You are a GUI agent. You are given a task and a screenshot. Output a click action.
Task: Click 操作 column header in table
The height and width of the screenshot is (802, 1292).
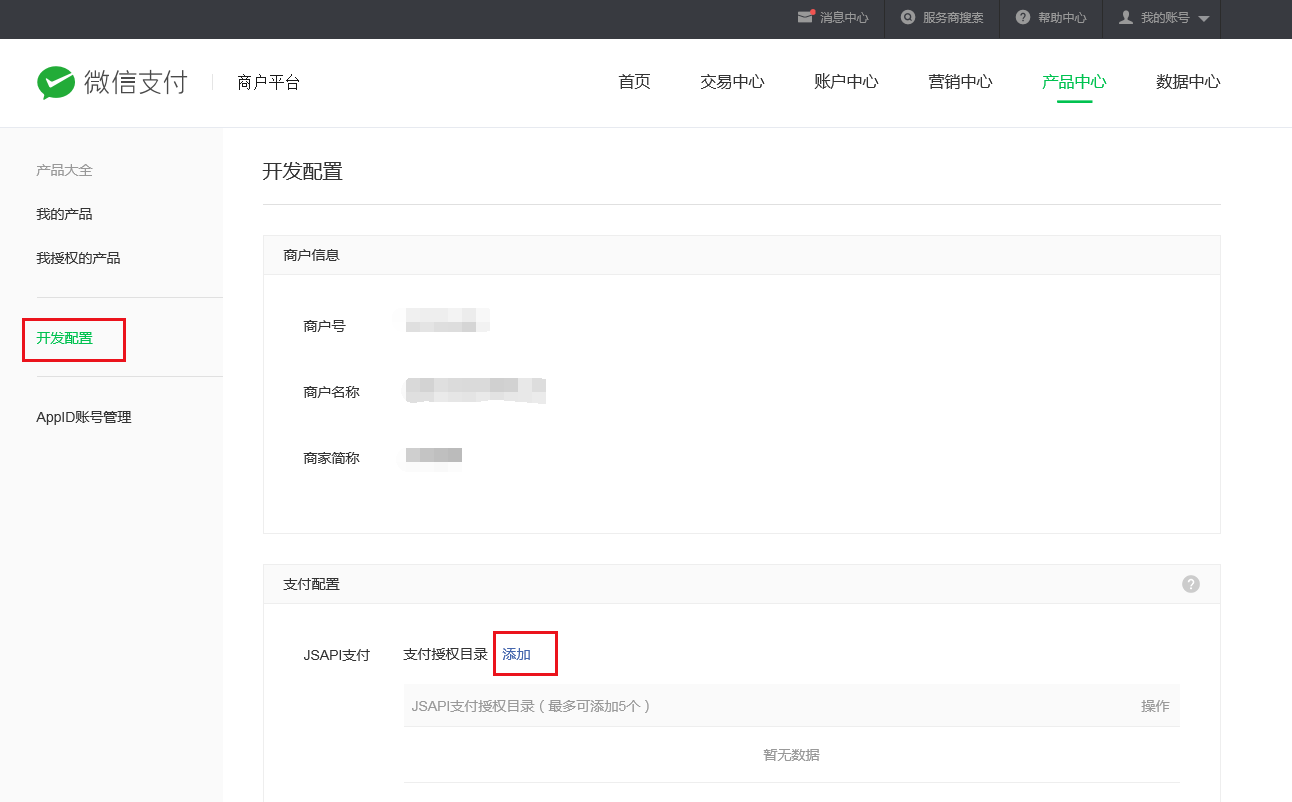(x=1155, y=706)
